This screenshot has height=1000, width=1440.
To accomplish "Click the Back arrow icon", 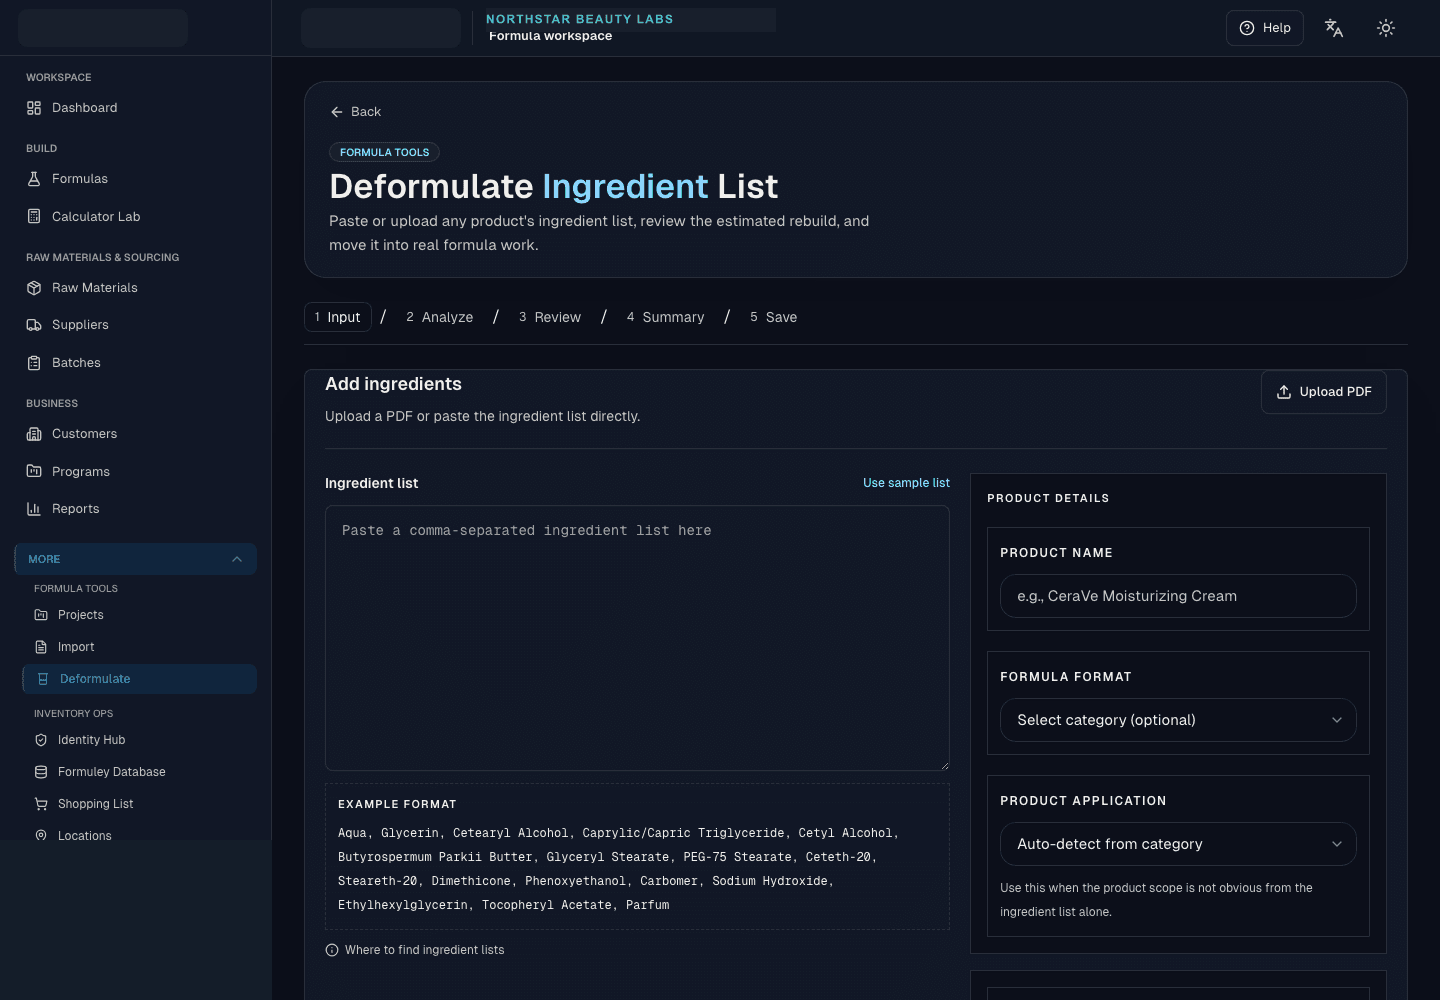I will point(337,112).
